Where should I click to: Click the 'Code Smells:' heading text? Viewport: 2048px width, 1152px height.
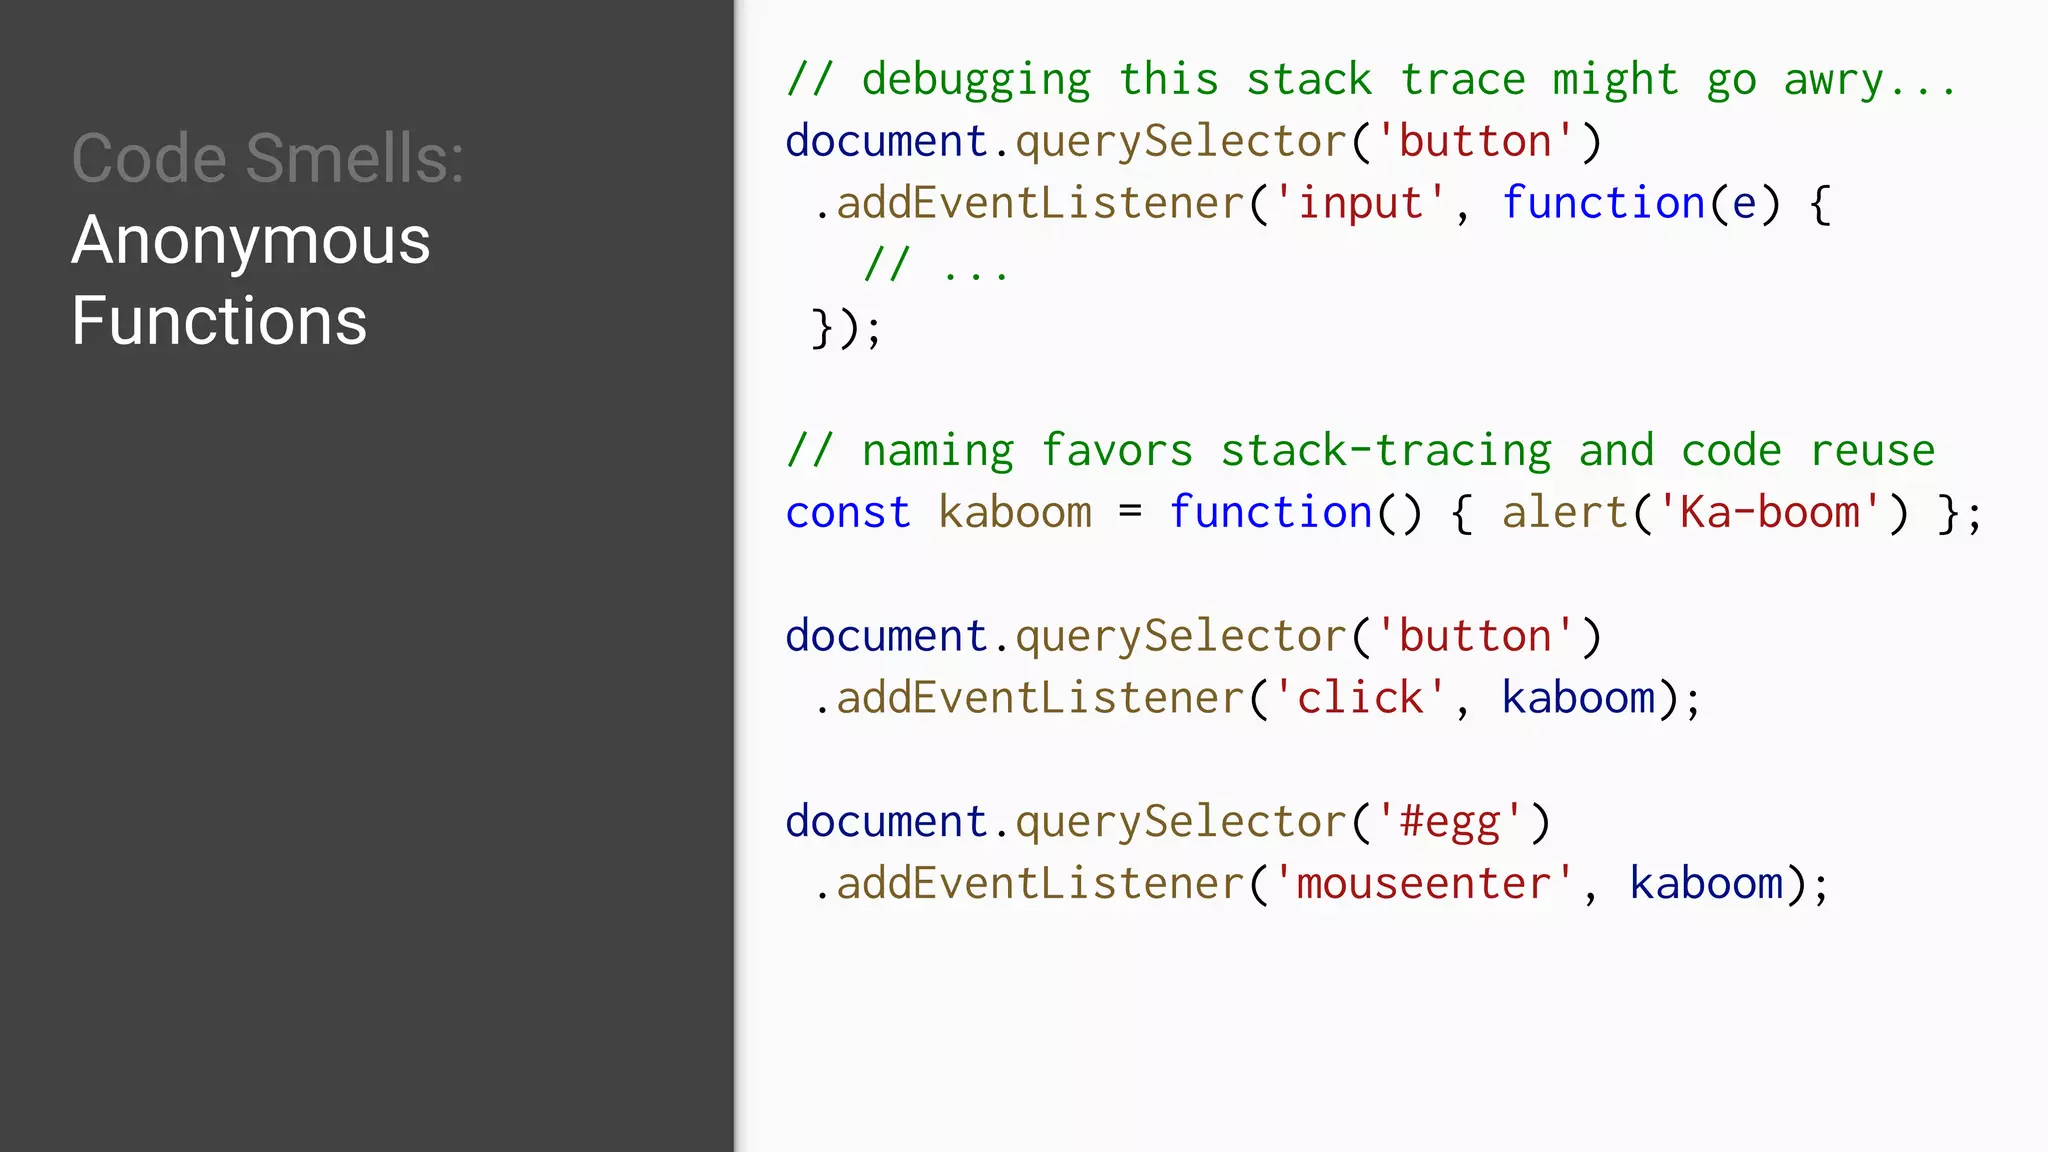point(268,159)
